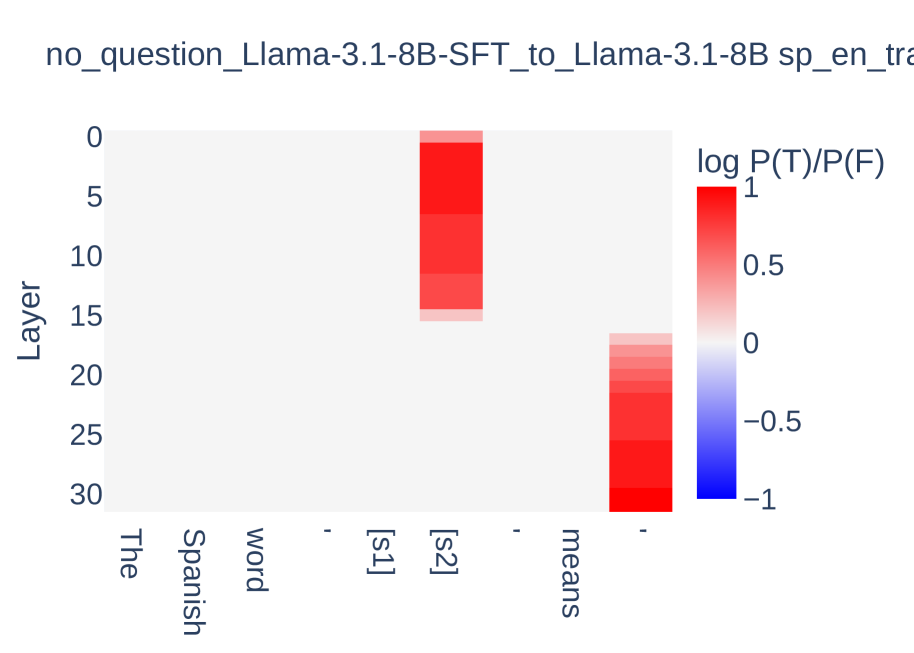
Task: Click the "log P(T)/P(F)" colorbar title
Action: [x=791, y=161]
